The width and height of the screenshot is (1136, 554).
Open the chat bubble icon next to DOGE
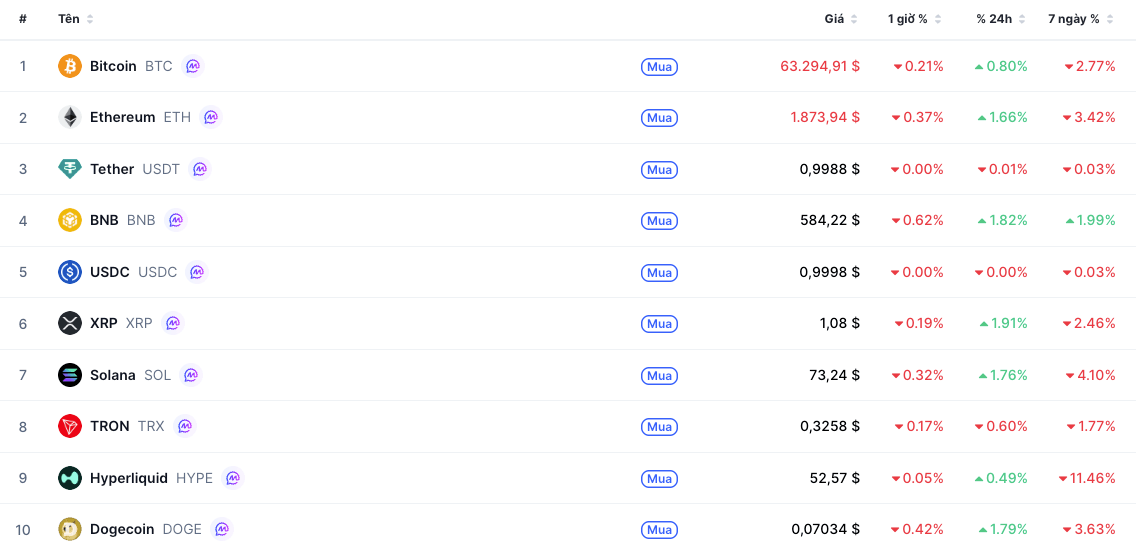[x=222, y=529]
